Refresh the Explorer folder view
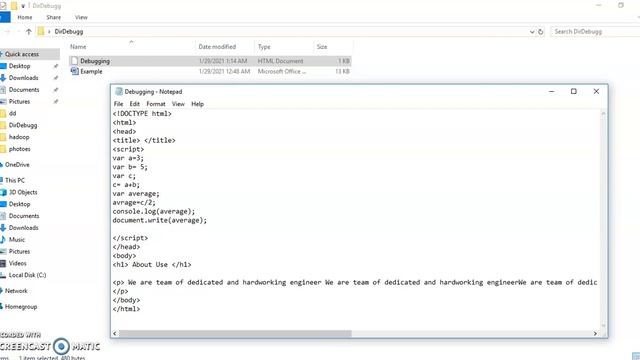The image size is (640, 360). [x=540, y=31]
